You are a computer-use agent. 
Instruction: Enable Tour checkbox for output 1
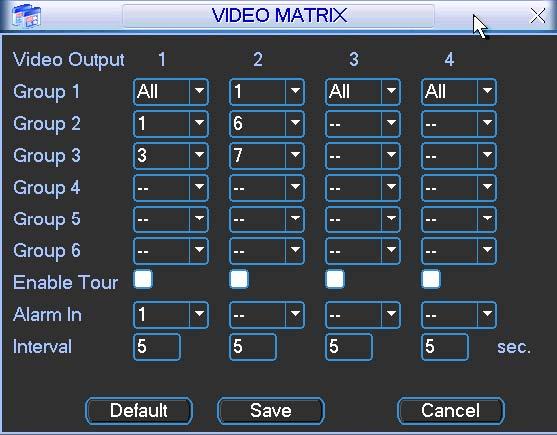(143, 279)
